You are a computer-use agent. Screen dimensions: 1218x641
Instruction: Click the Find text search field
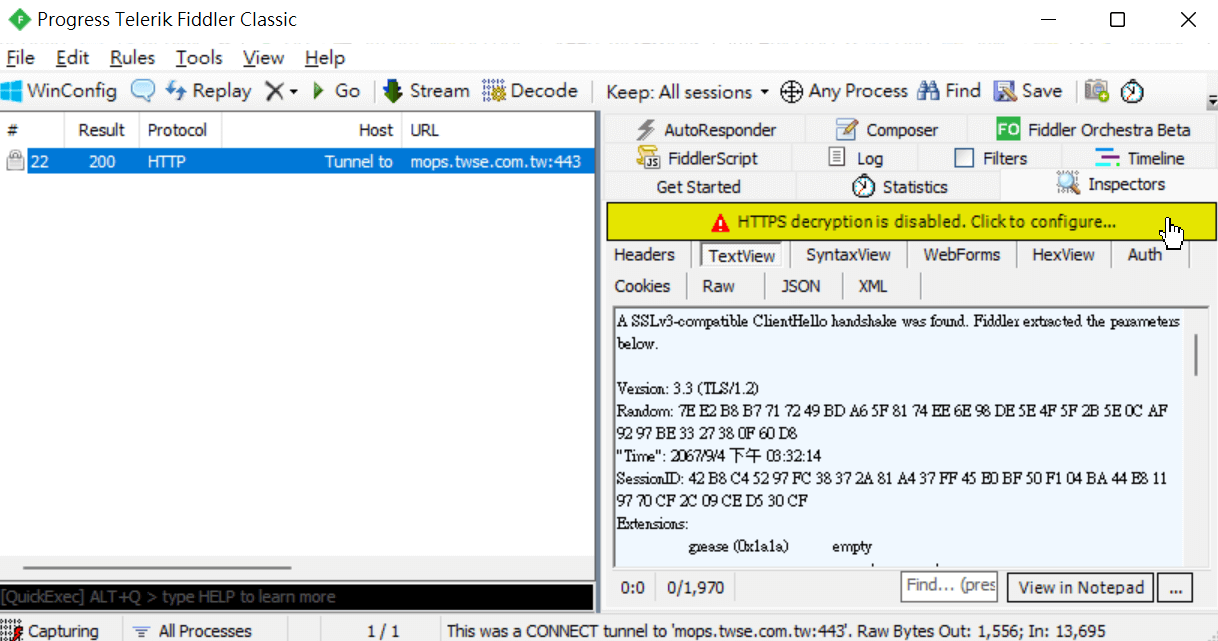tap(949, 586)
